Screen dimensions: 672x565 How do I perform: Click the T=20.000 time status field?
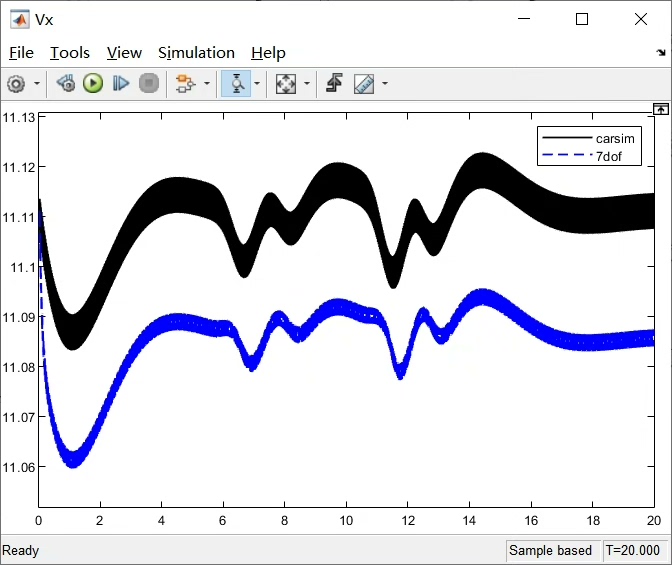tap(633, 550)
